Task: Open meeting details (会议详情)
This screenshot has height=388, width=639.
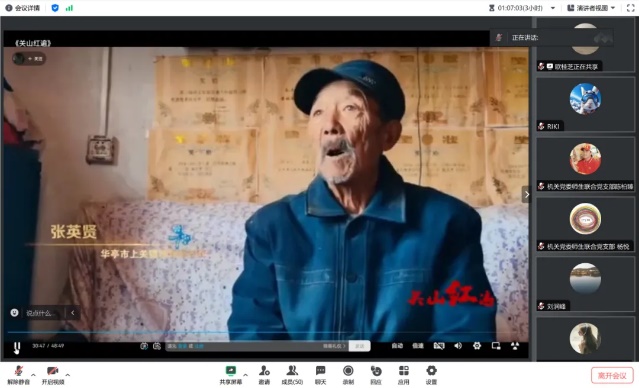Action: coord(23,8)
